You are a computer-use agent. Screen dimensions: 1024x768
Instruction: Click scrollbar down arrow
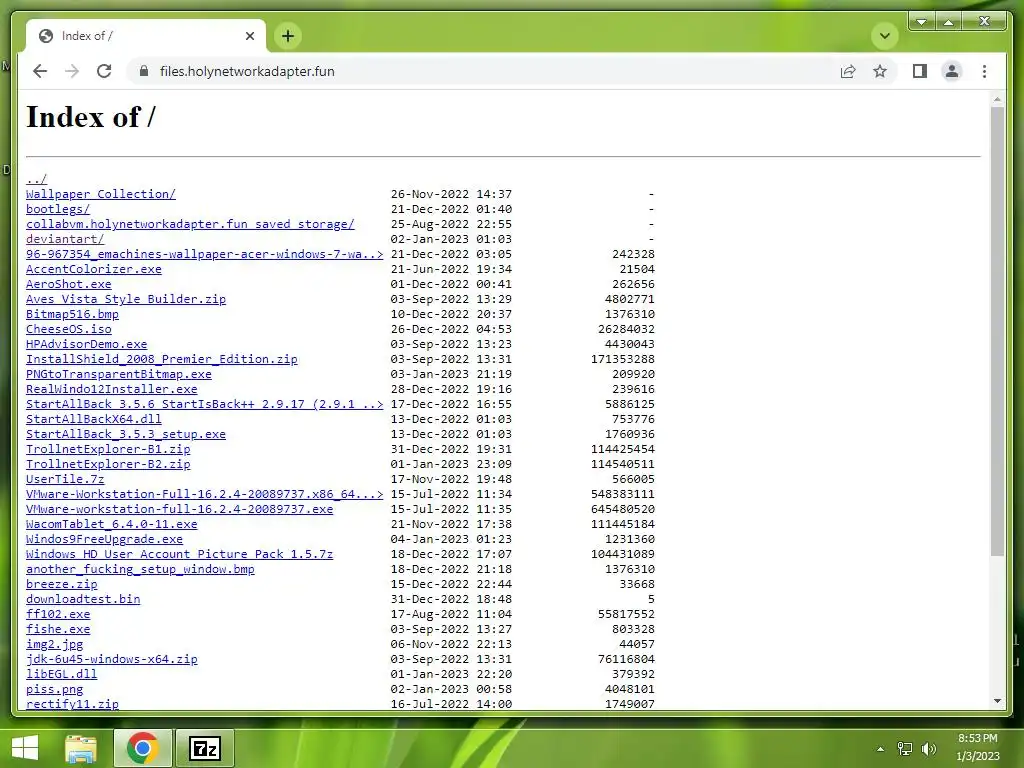tap(997, 701)
